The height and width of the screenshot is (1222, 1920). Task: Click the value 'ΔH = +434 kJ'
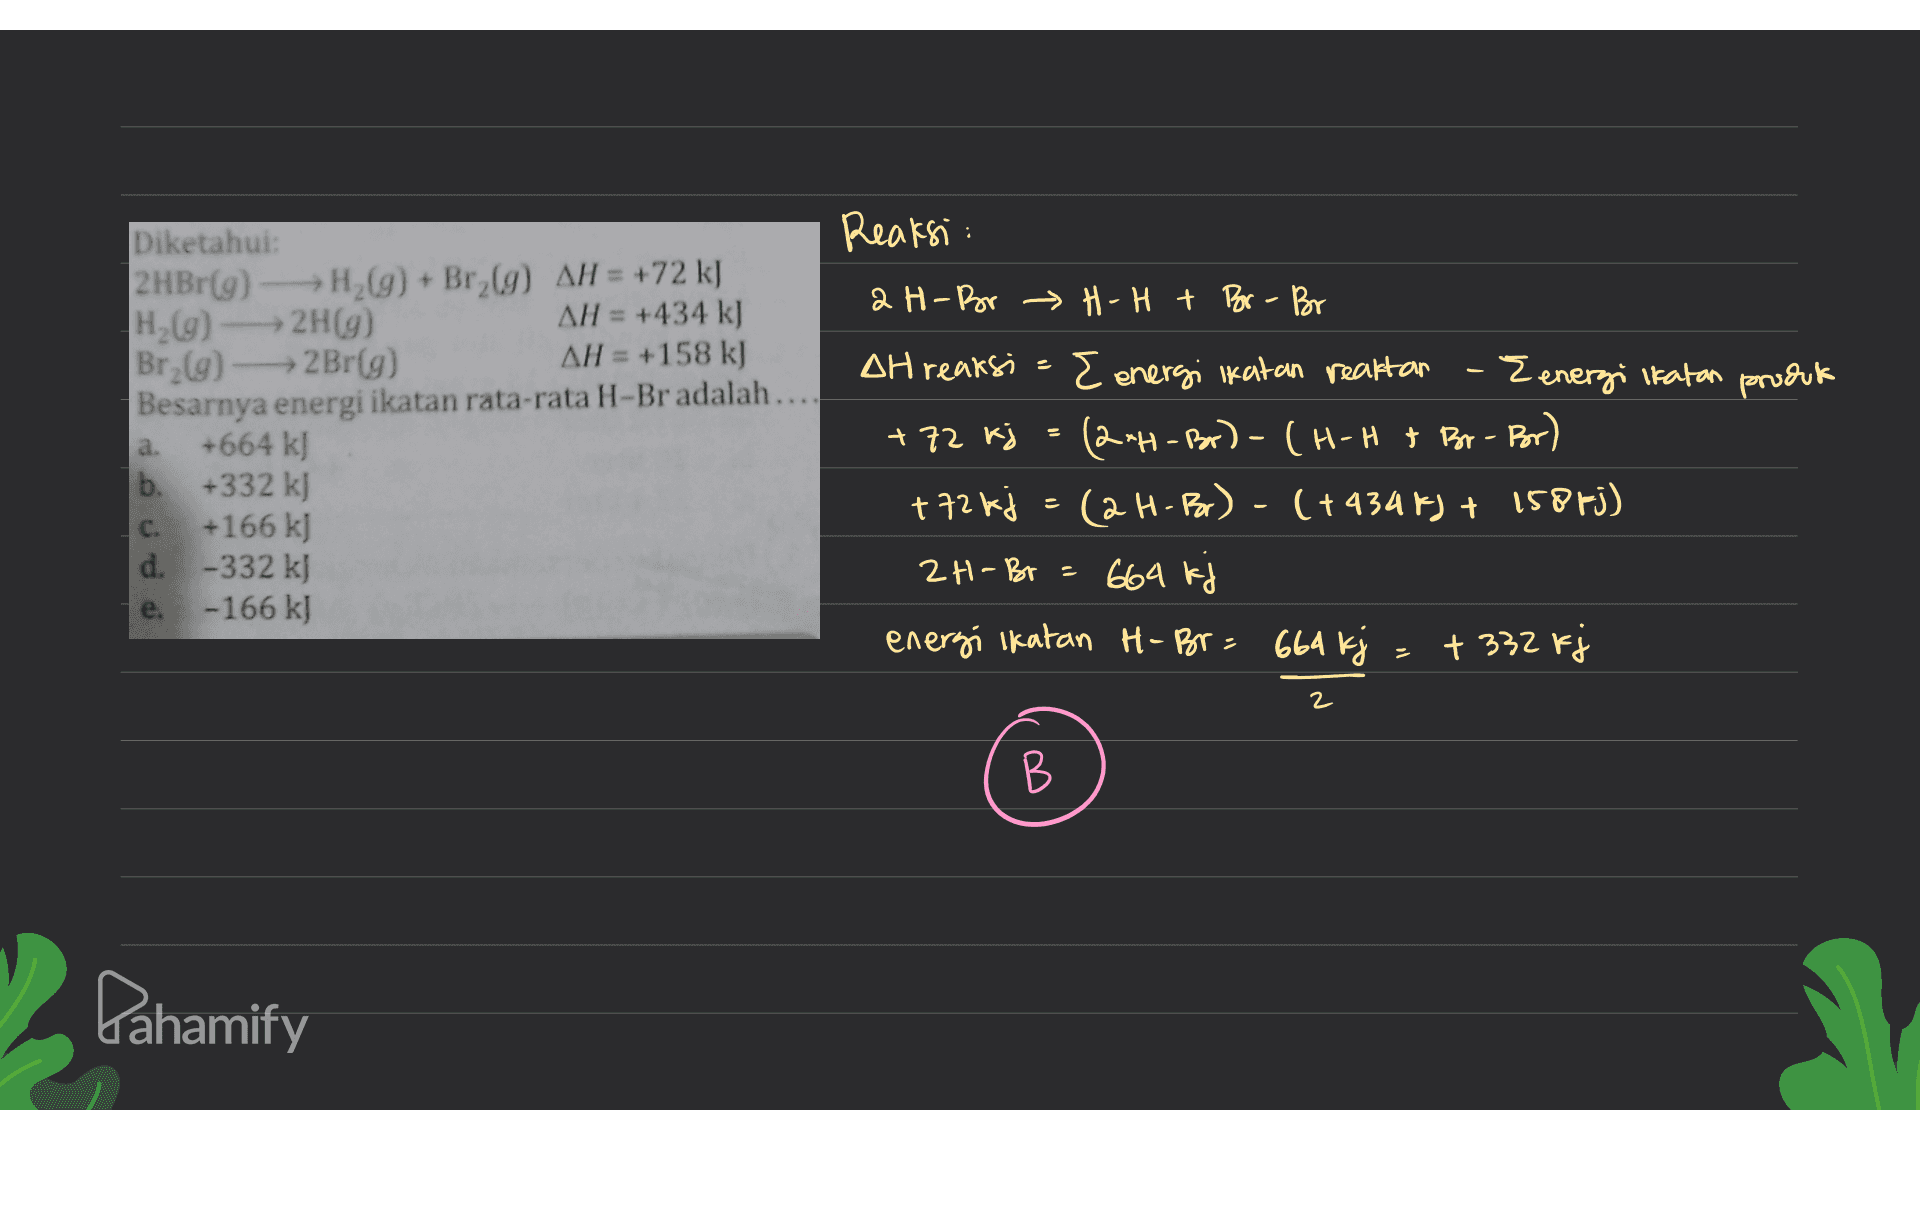click(650, 314)
